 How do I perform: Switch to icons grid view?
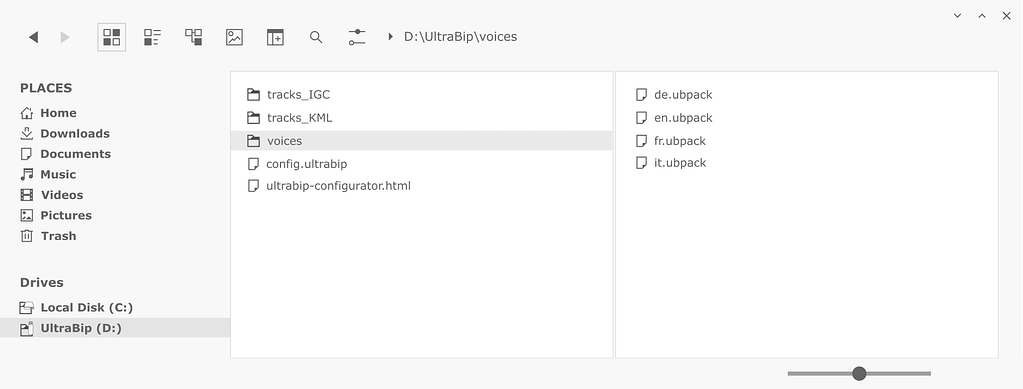(112, 37)
